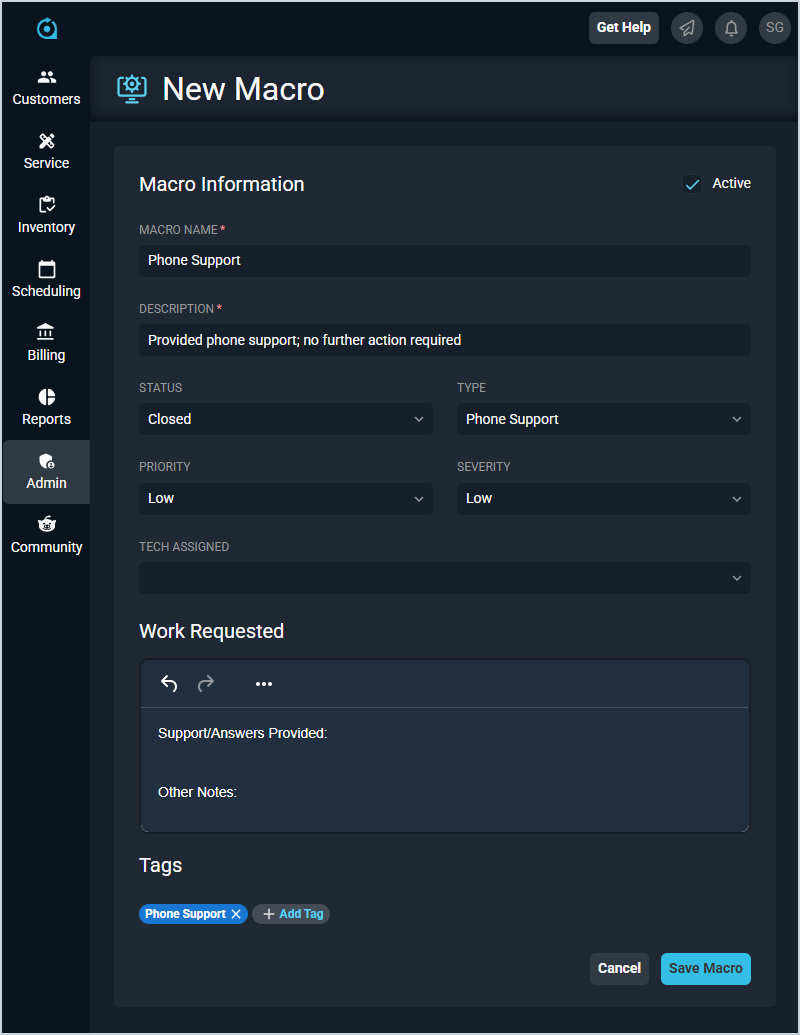
Task: Click the undo arrow in editor toolbar
Action: (169, 684)
